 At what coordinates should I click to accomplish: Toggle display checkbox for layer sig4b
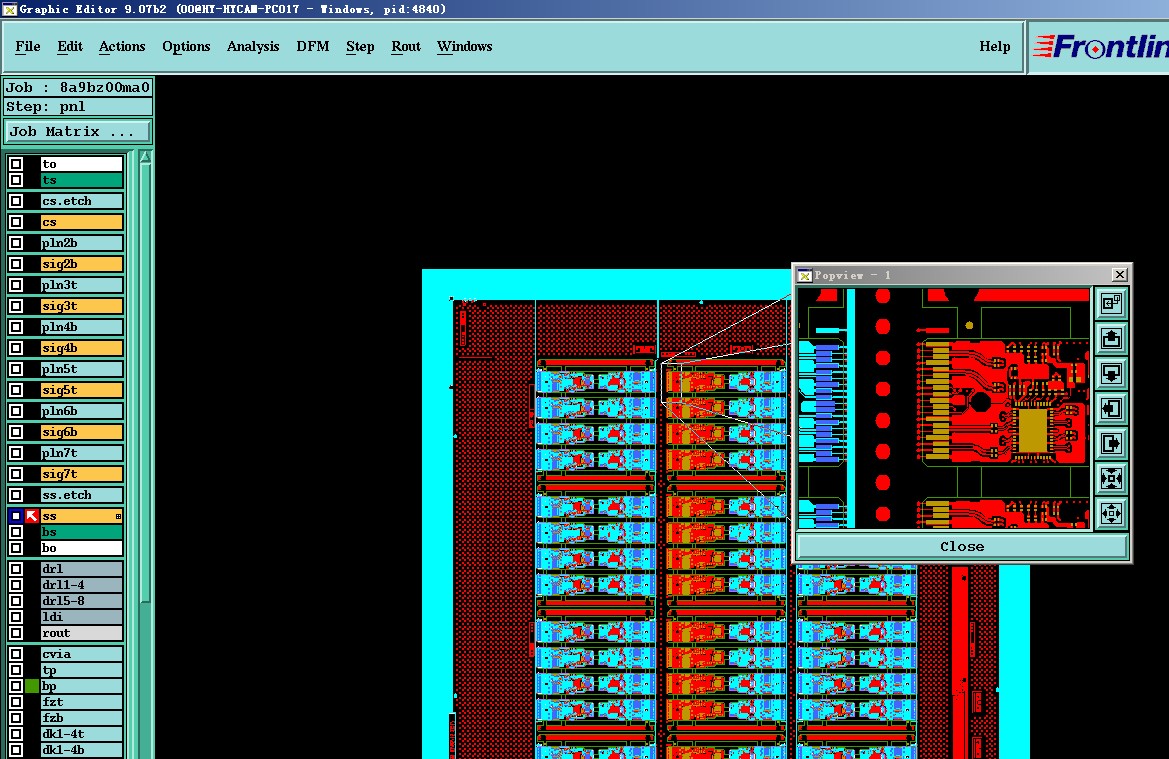[x=16, y=348]
